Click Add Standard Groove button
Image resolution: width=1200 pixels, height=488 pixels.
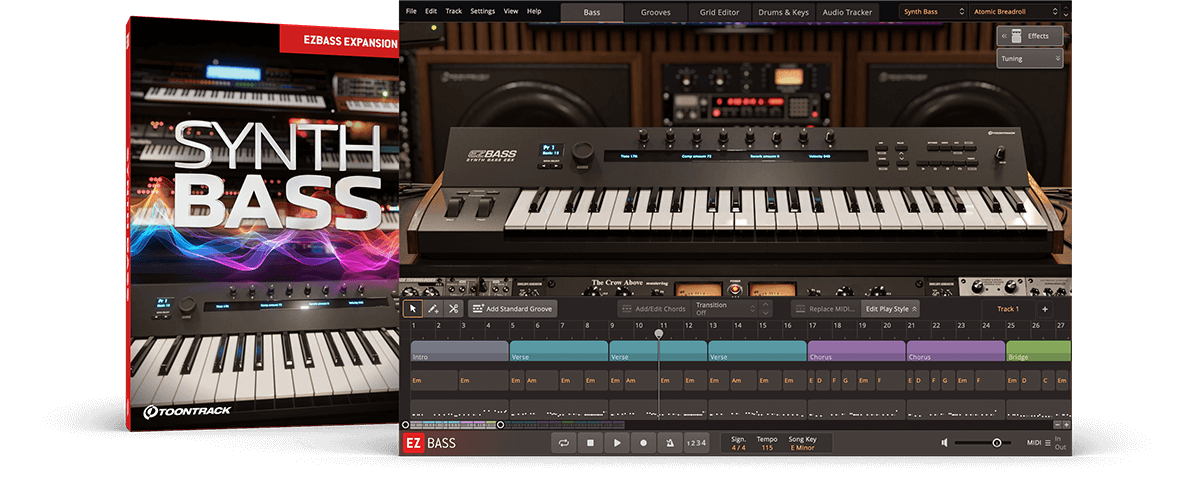coord(512,309)
